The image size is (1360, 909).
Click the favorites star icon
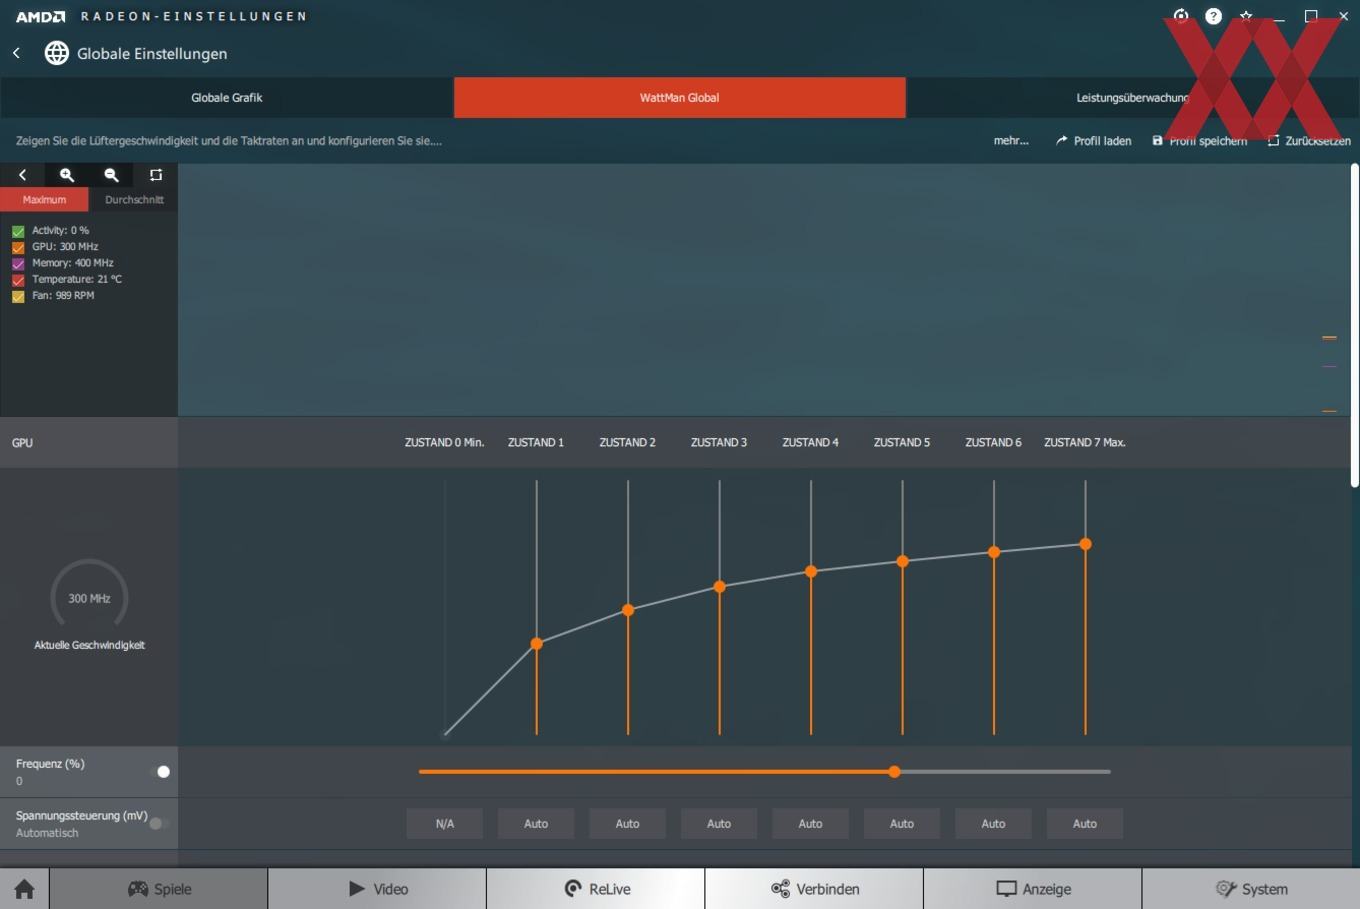point(1246,16)
